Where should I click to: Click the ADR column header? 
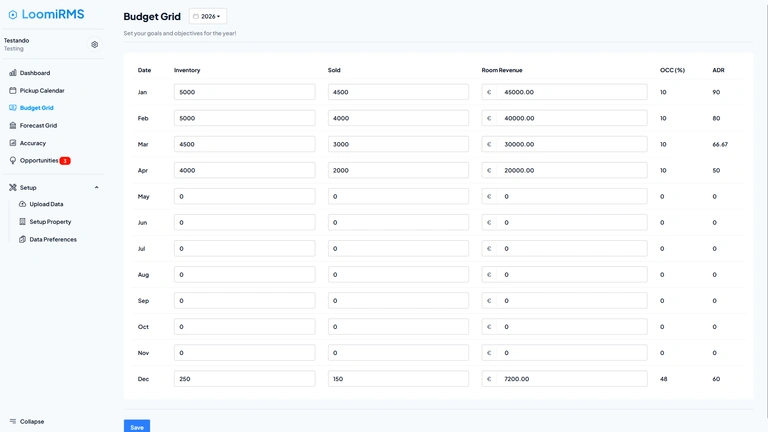(718, 70)
